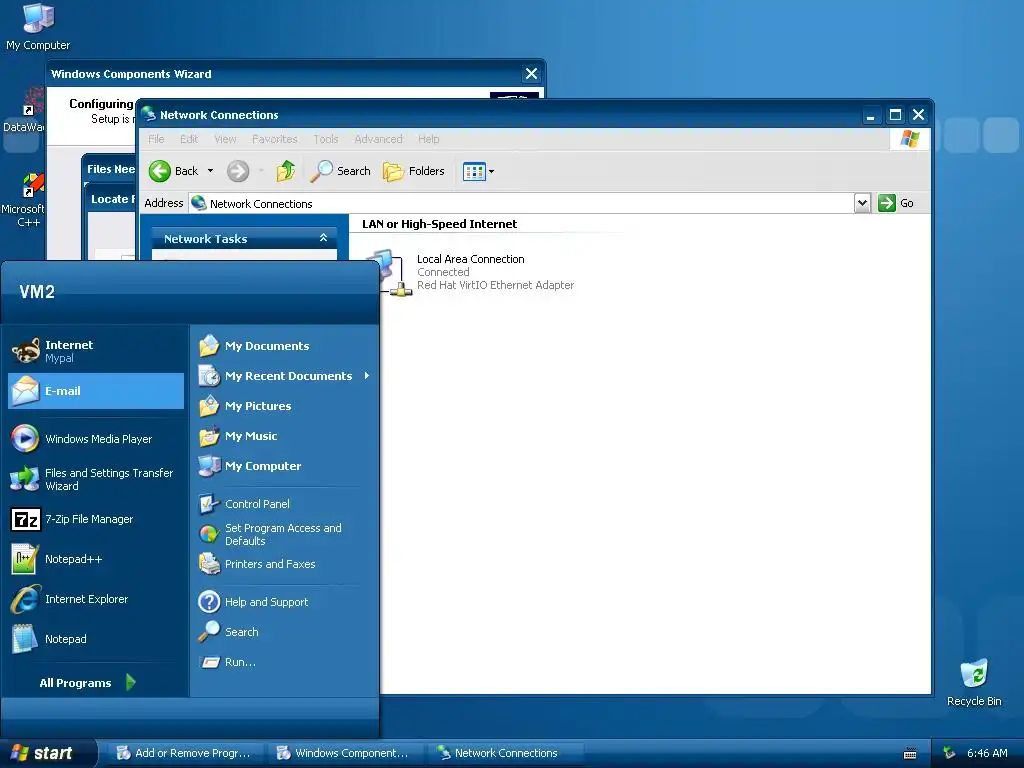
Task: Click the 'Red Hat VirtIO Ethernet Adapter' text
Action: coord(495,285)
